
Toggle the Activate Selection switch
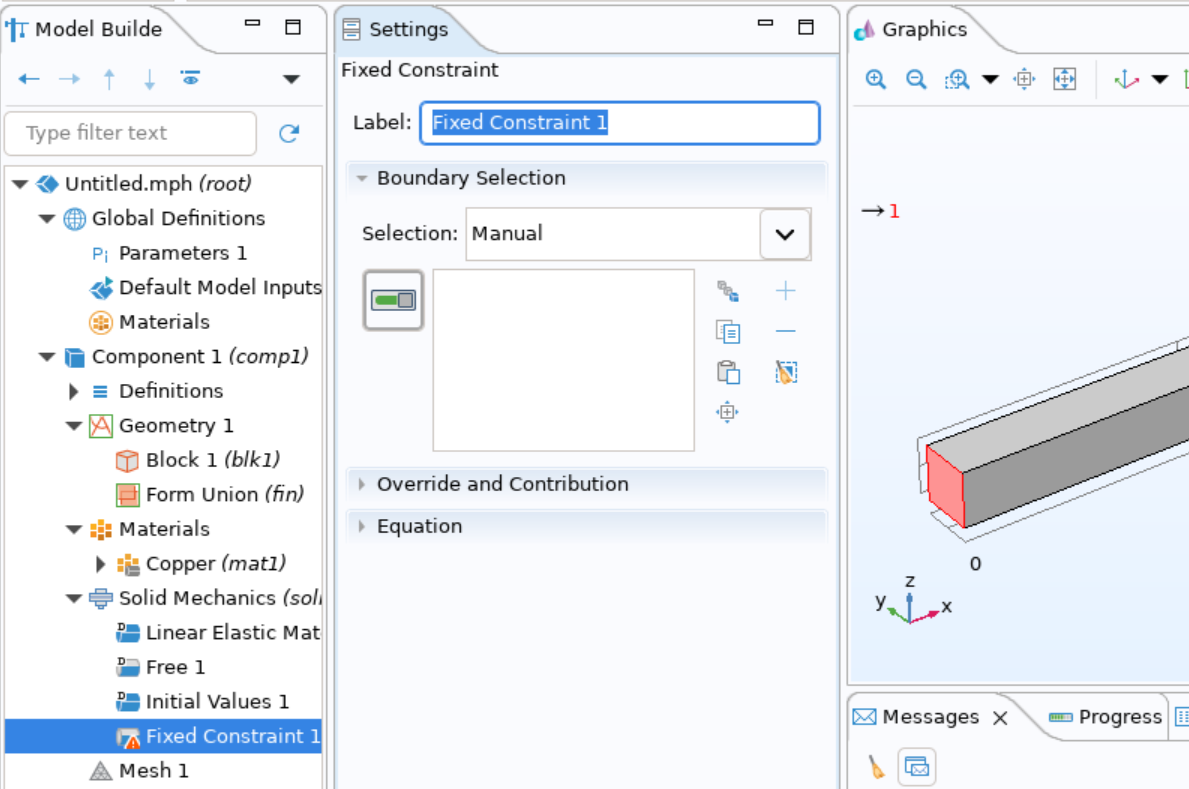pos(393,300)
